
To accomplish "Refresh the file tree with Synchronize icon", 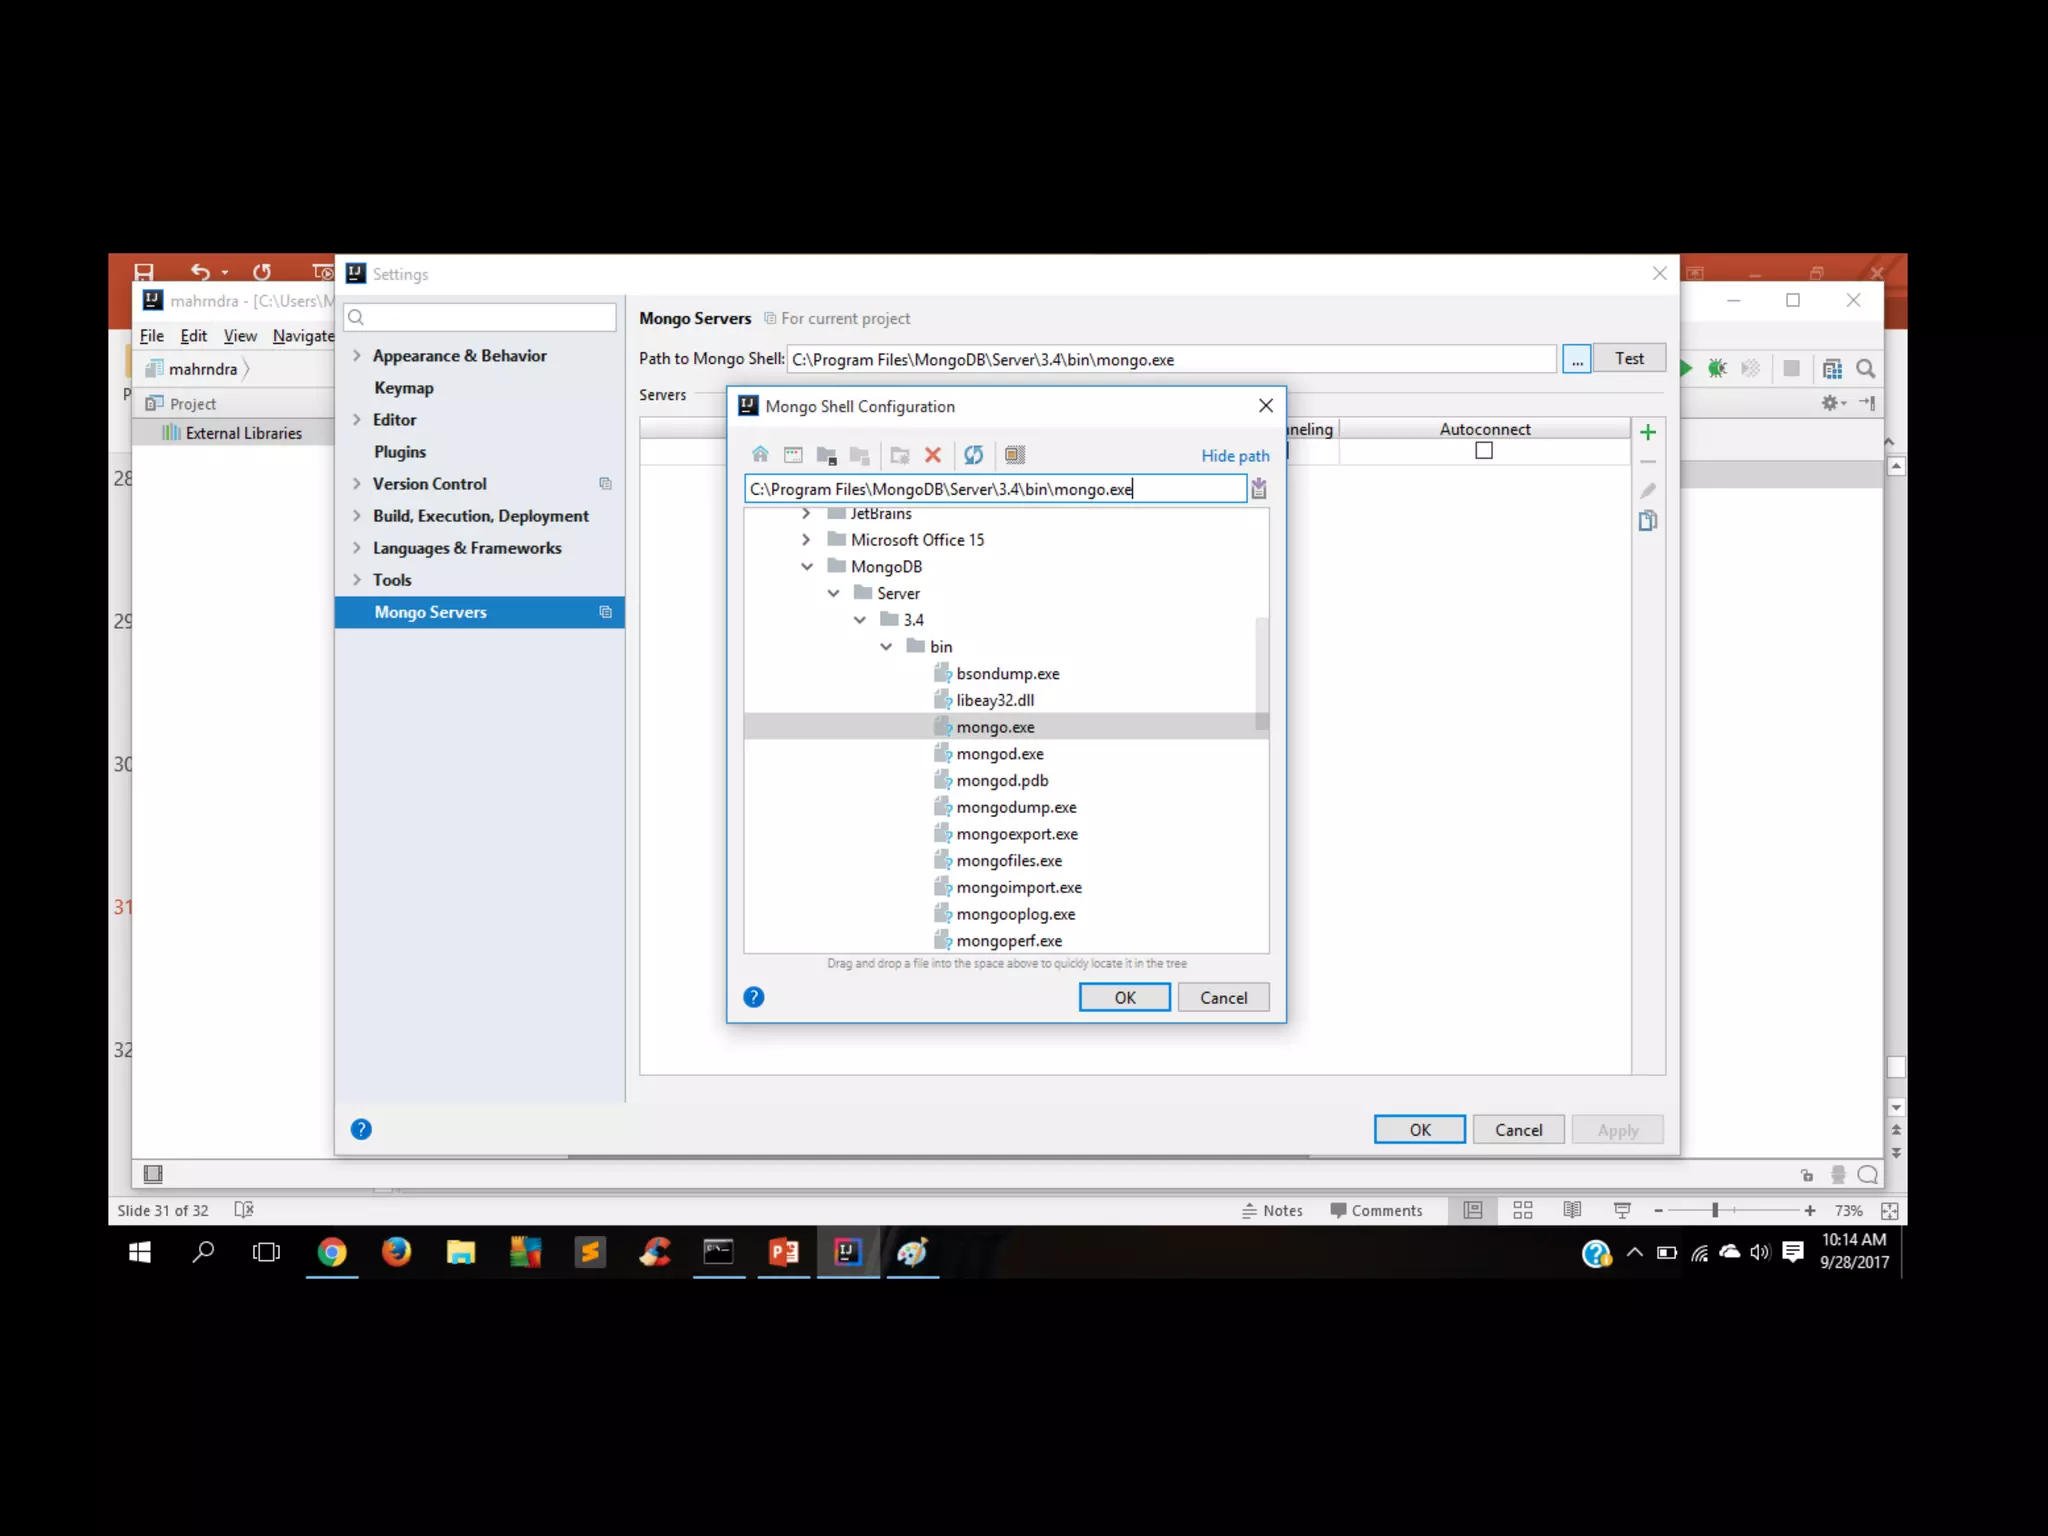I will 973,455.
